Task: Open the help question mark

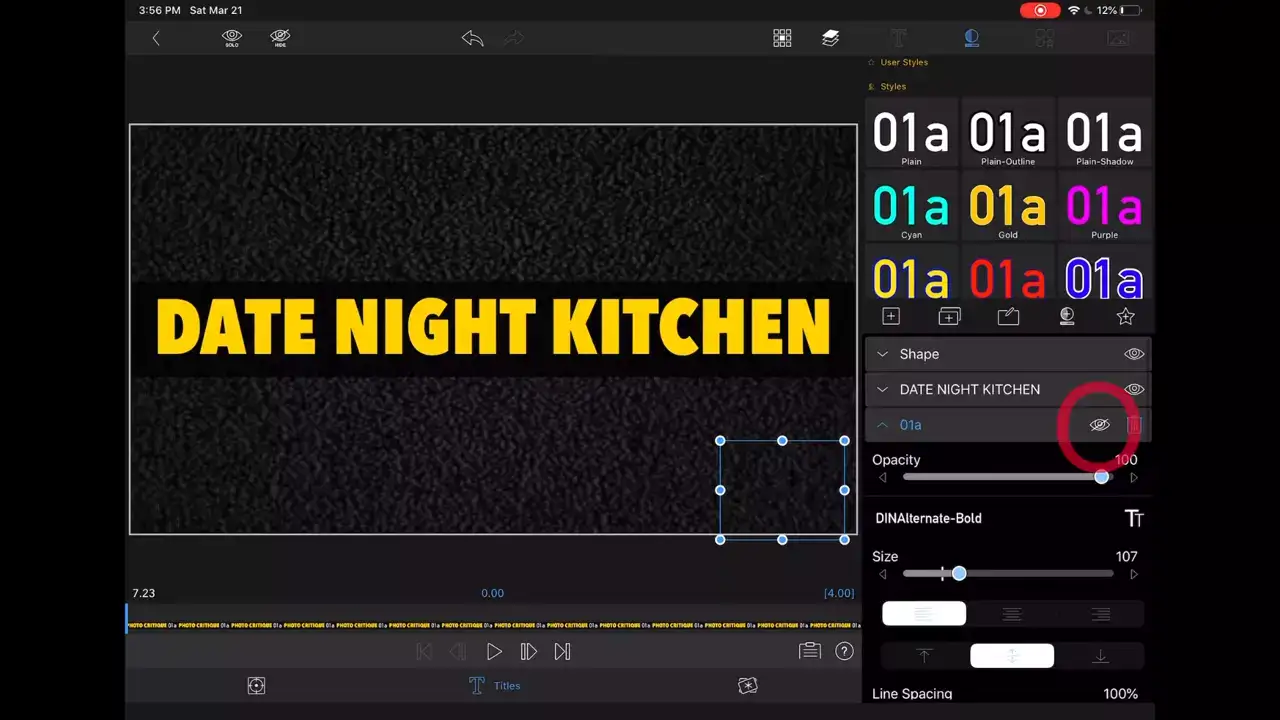Action: (845, 651)
